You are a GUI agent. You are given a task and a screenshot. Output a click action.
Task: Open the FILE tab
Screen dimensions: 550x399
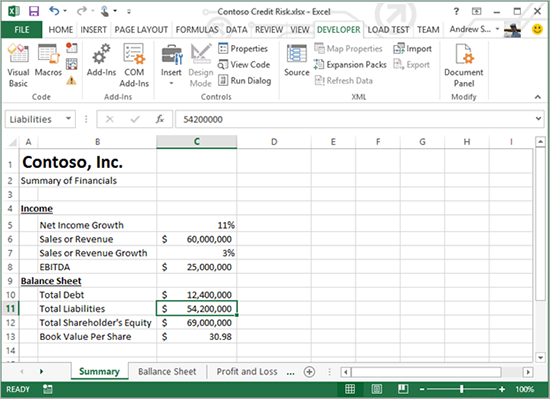coord(22,30)
